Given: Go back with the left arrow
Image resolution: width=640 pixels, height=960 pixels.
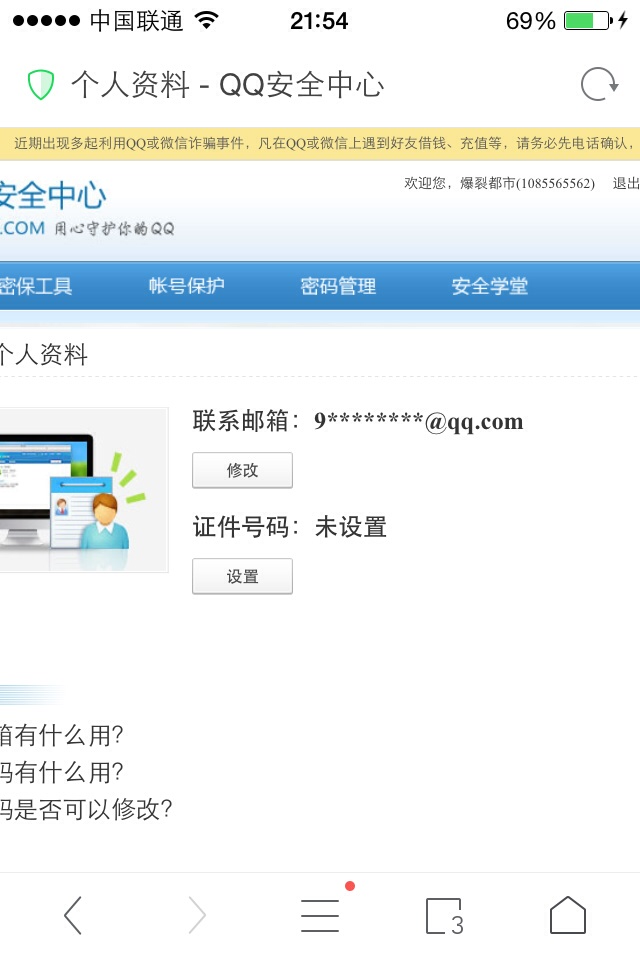Looking at the screenshot, I should (x=73, y=915).
